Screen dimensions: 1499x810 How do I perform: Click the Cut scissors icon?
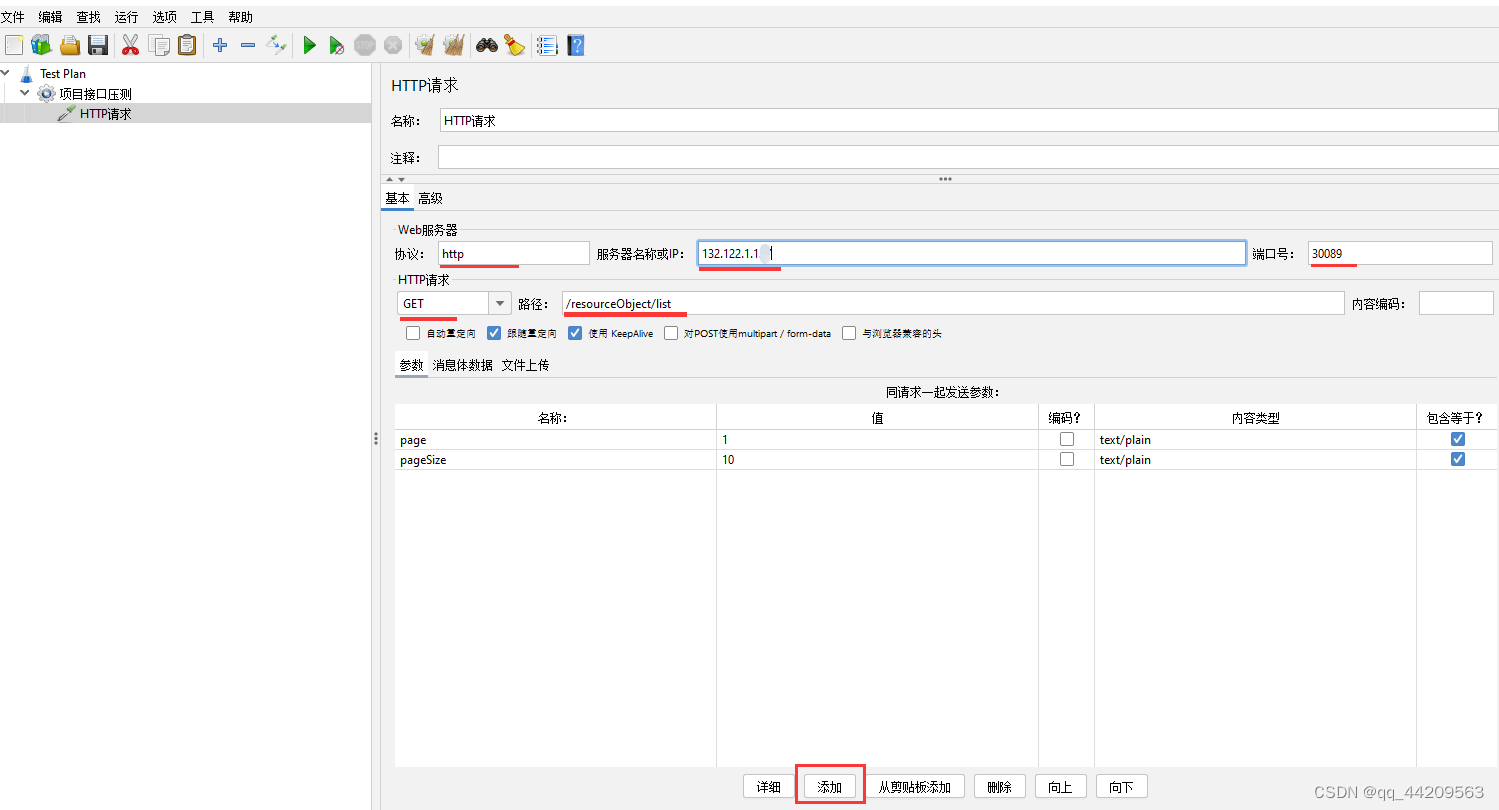[130, 45]
